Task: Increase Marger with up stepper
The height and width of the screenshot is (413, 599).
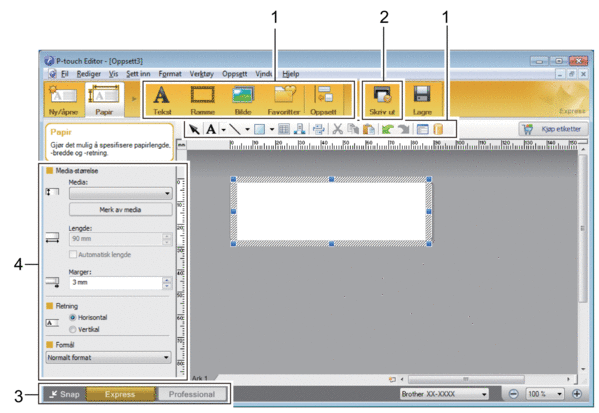Action: tap(167, 280)
